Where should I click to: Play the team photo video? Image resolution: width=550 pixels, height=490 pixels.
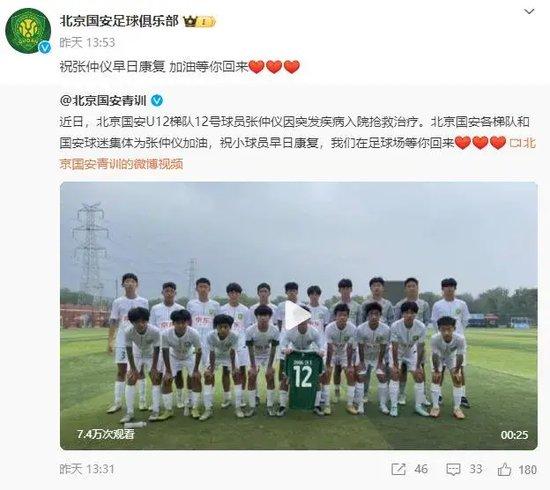click(297, 315)
